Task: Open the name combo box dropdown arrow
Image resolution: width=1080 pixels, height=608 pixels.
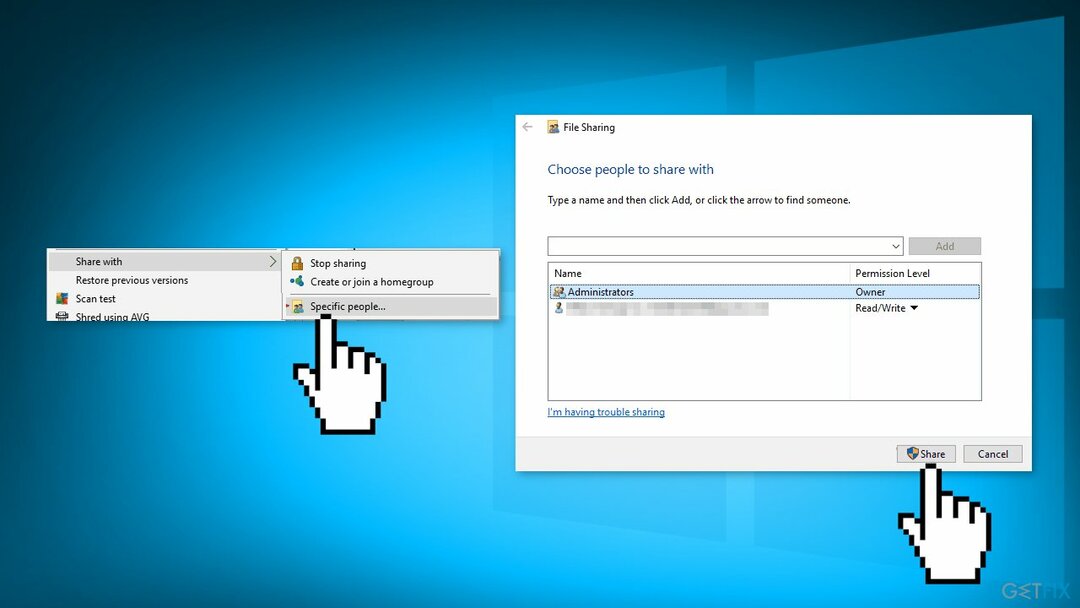Action: (894, 246)
